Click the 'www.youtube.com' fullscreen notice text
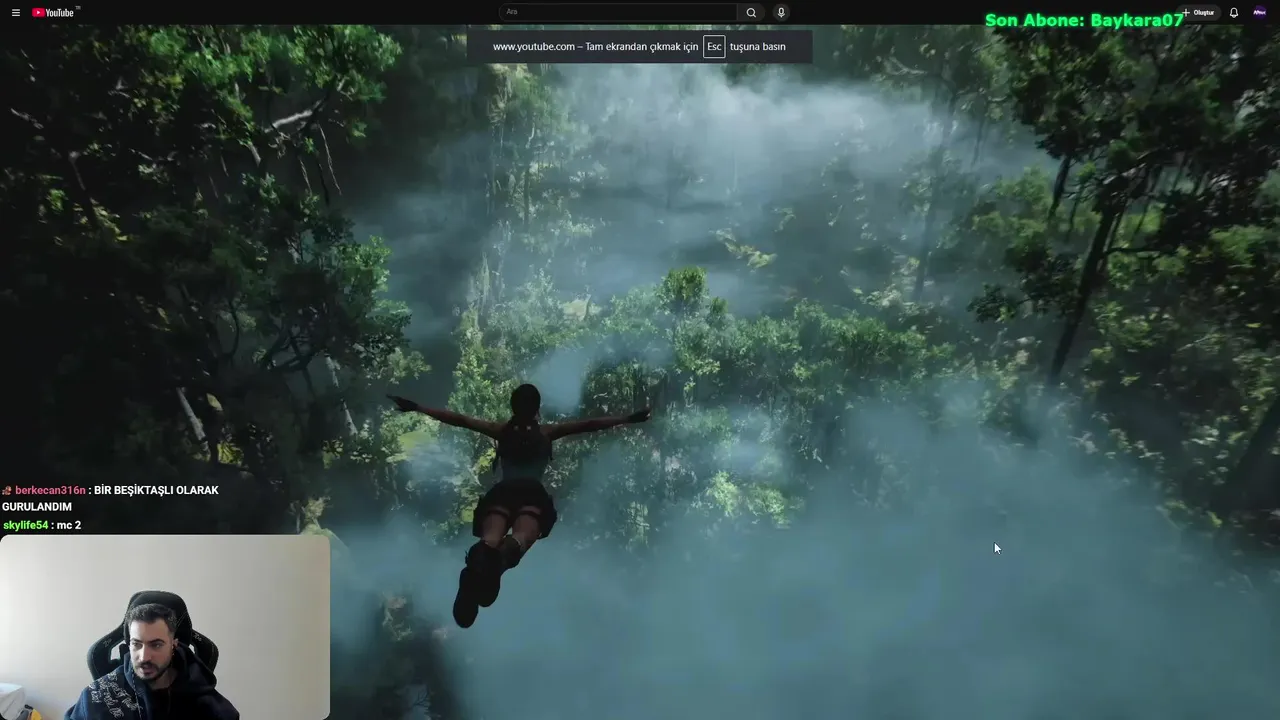 click(533, 47)
